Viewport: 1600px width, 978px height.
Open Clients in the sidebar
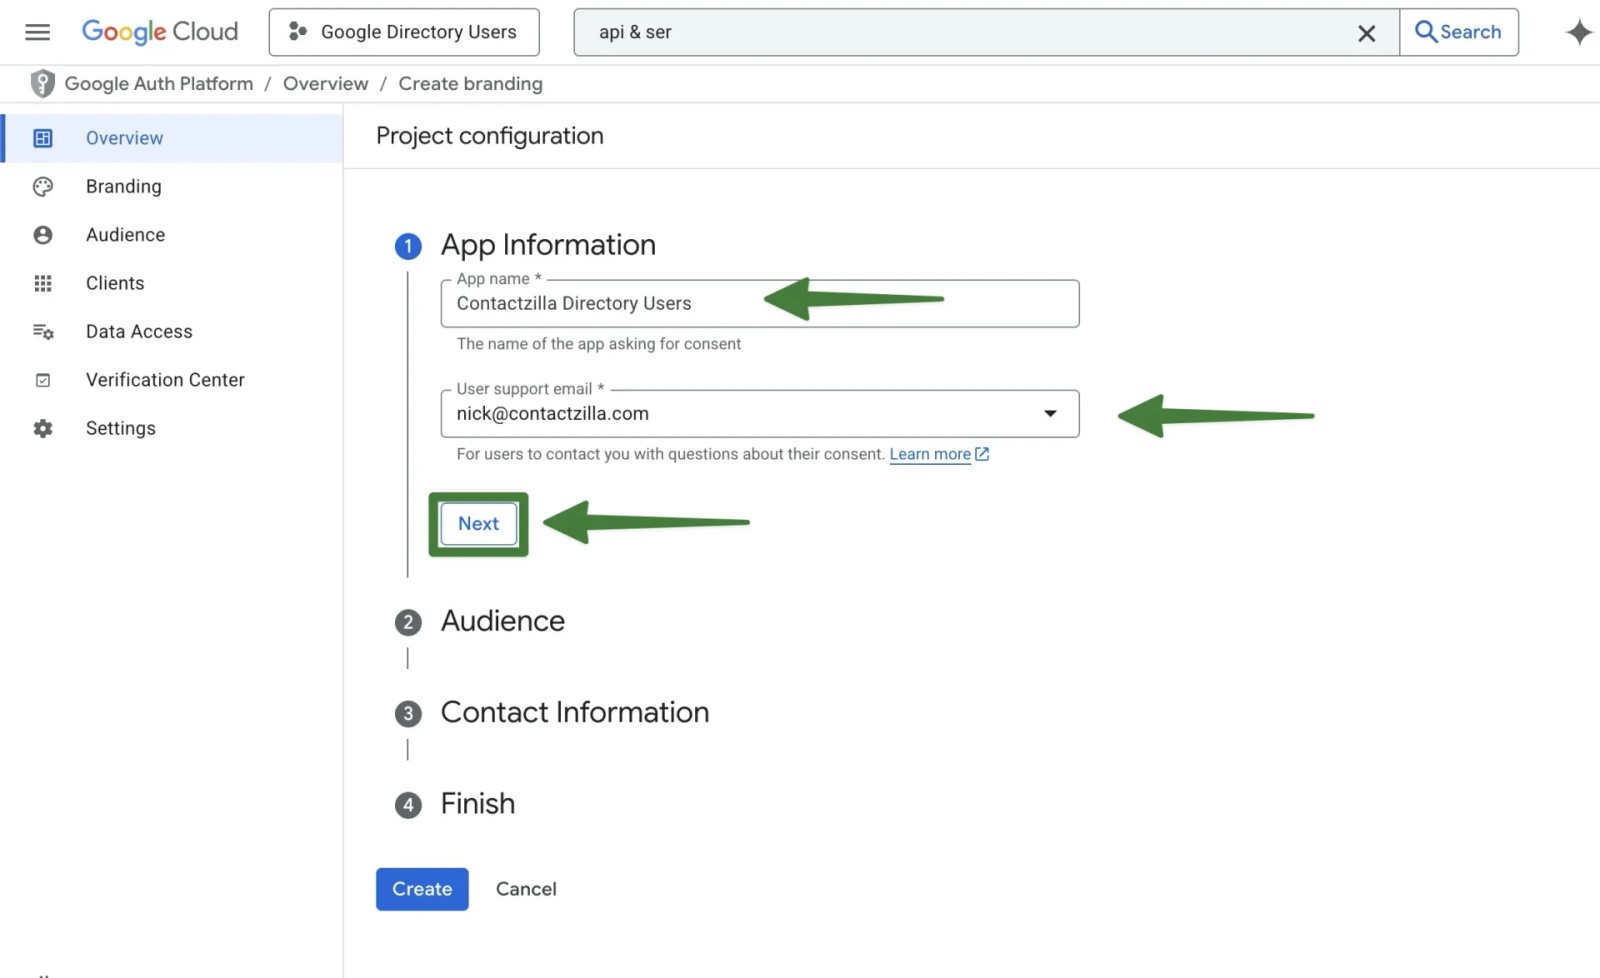[172, 283]
